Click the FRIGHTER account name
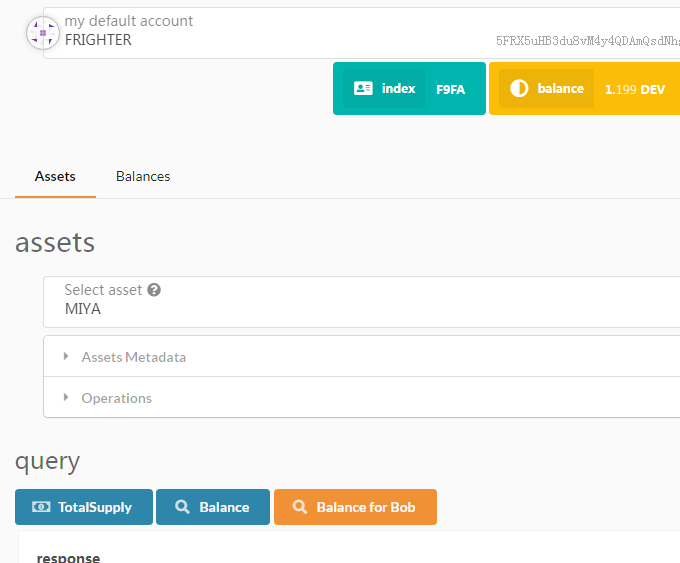This screenshot has width=680, height=563. click(x=98, y=40)
